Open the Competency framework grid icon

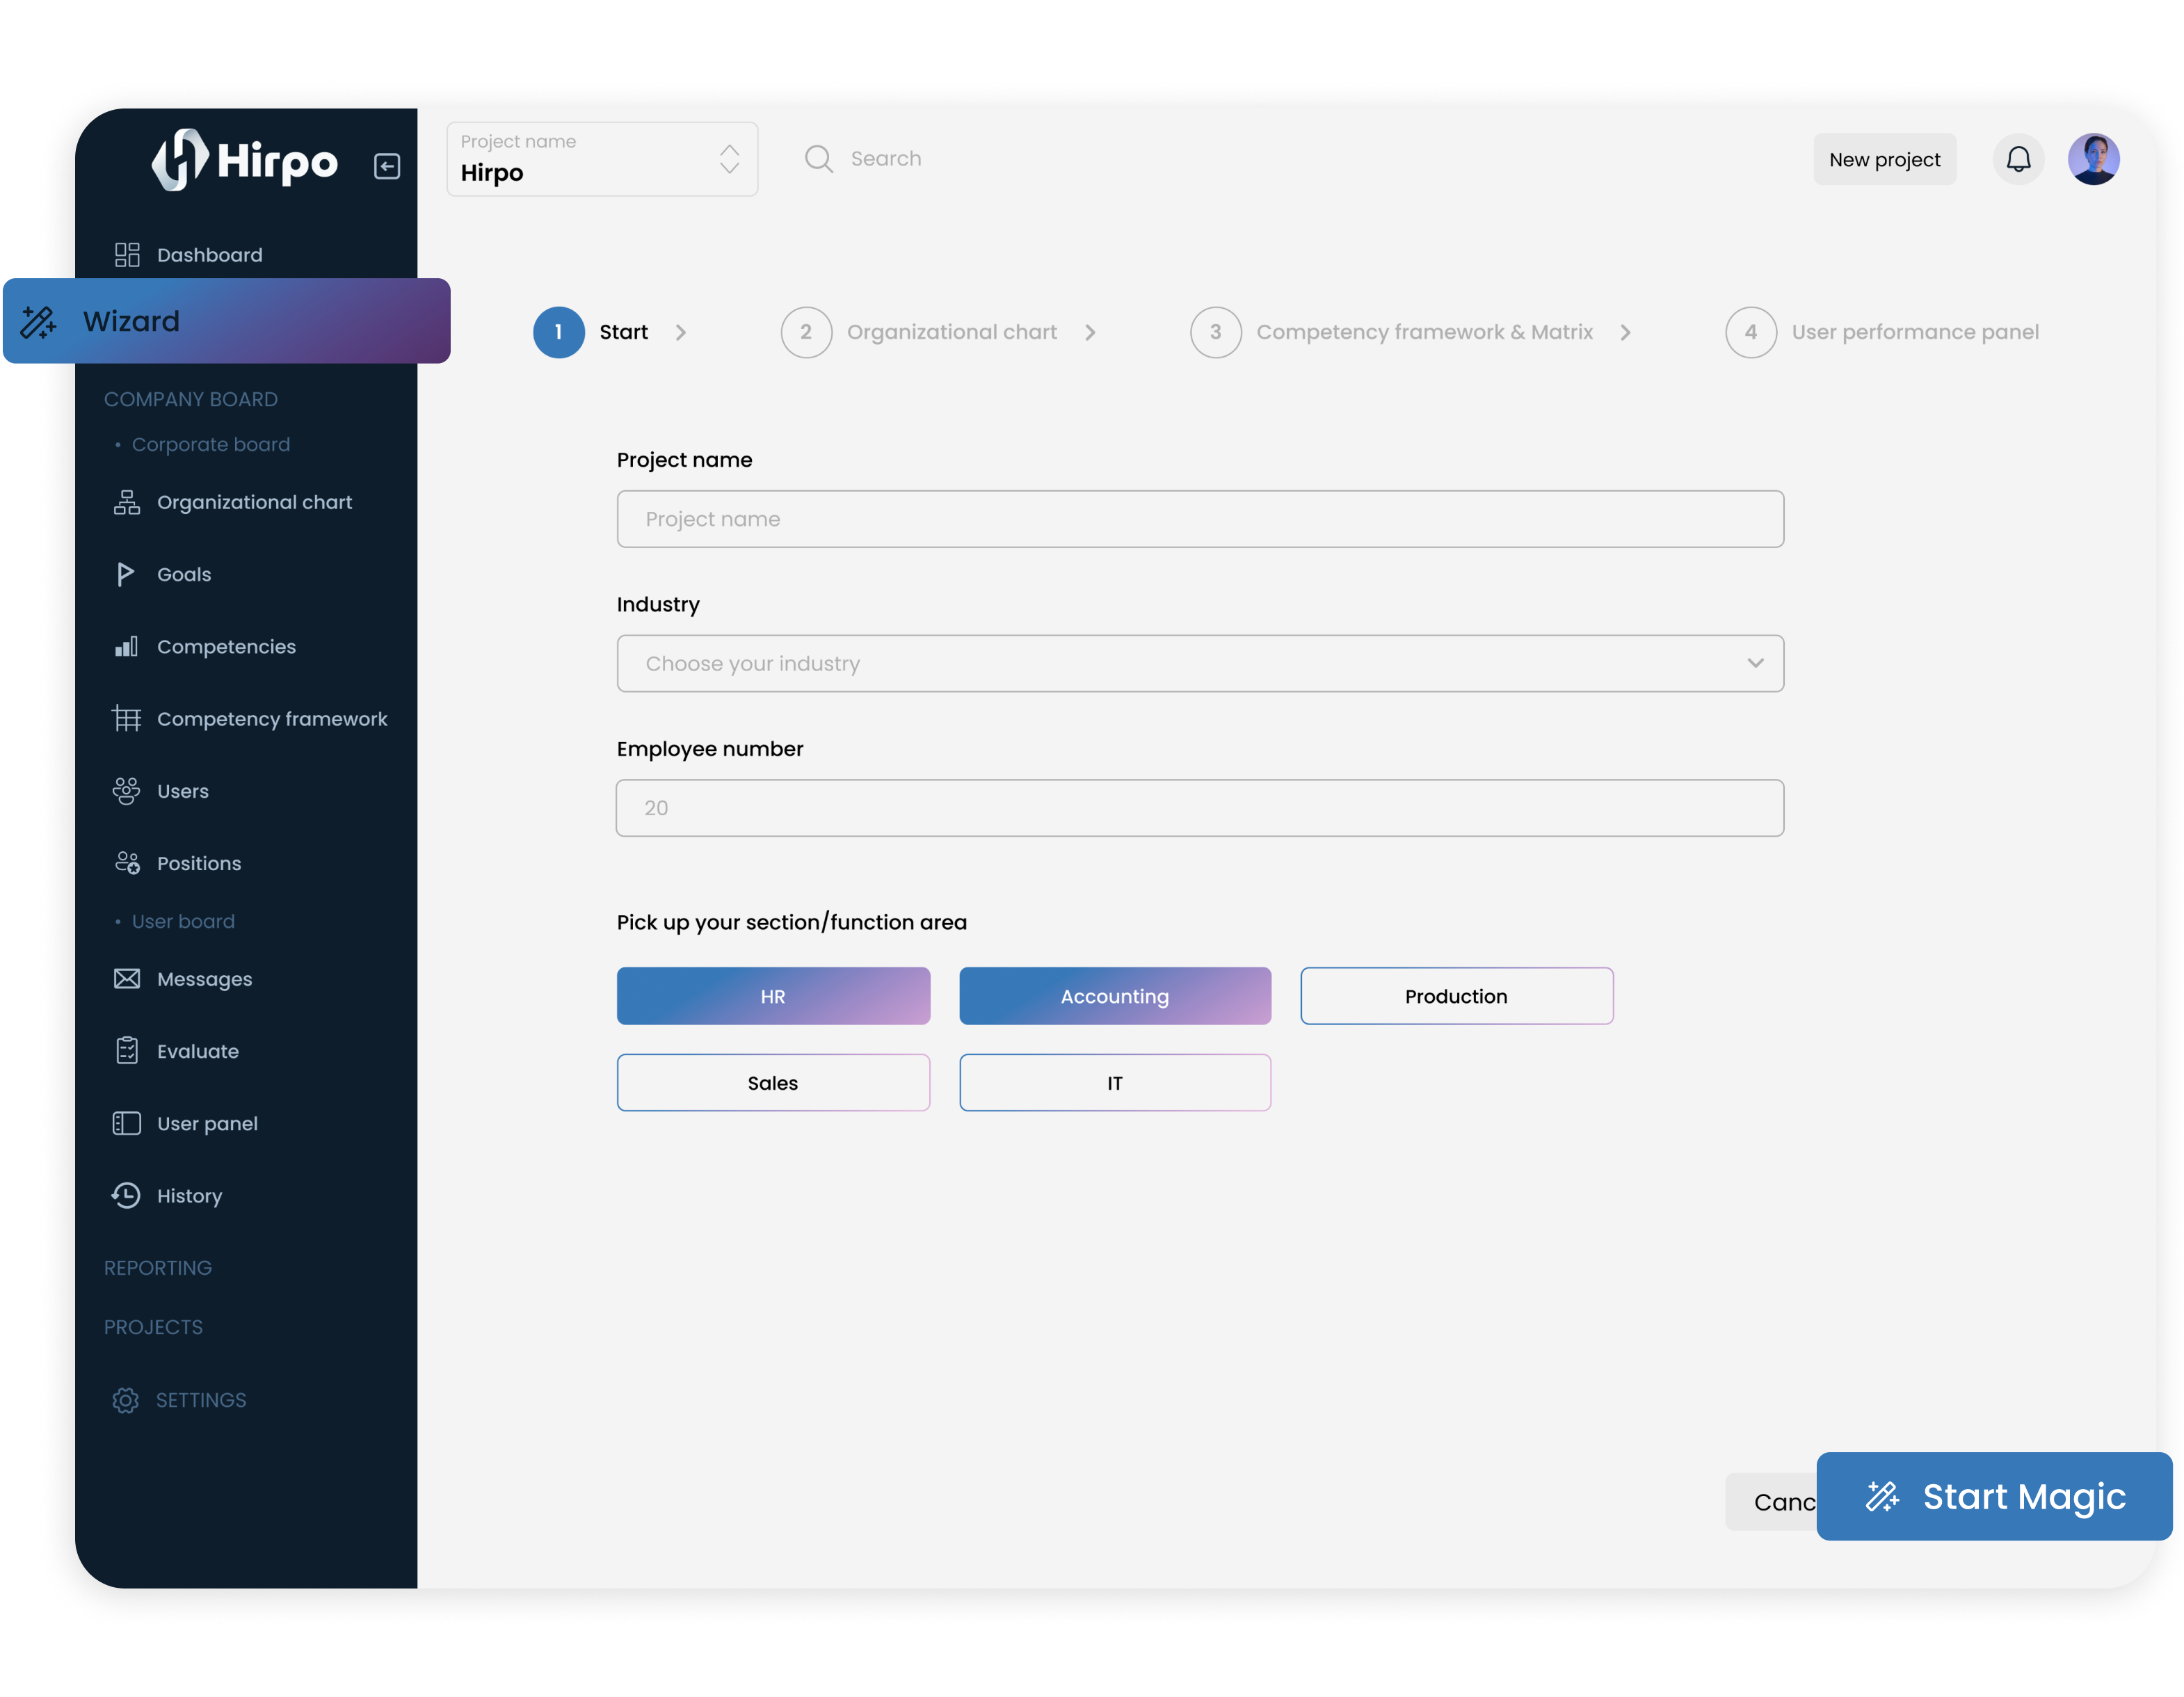click(126, 719)
